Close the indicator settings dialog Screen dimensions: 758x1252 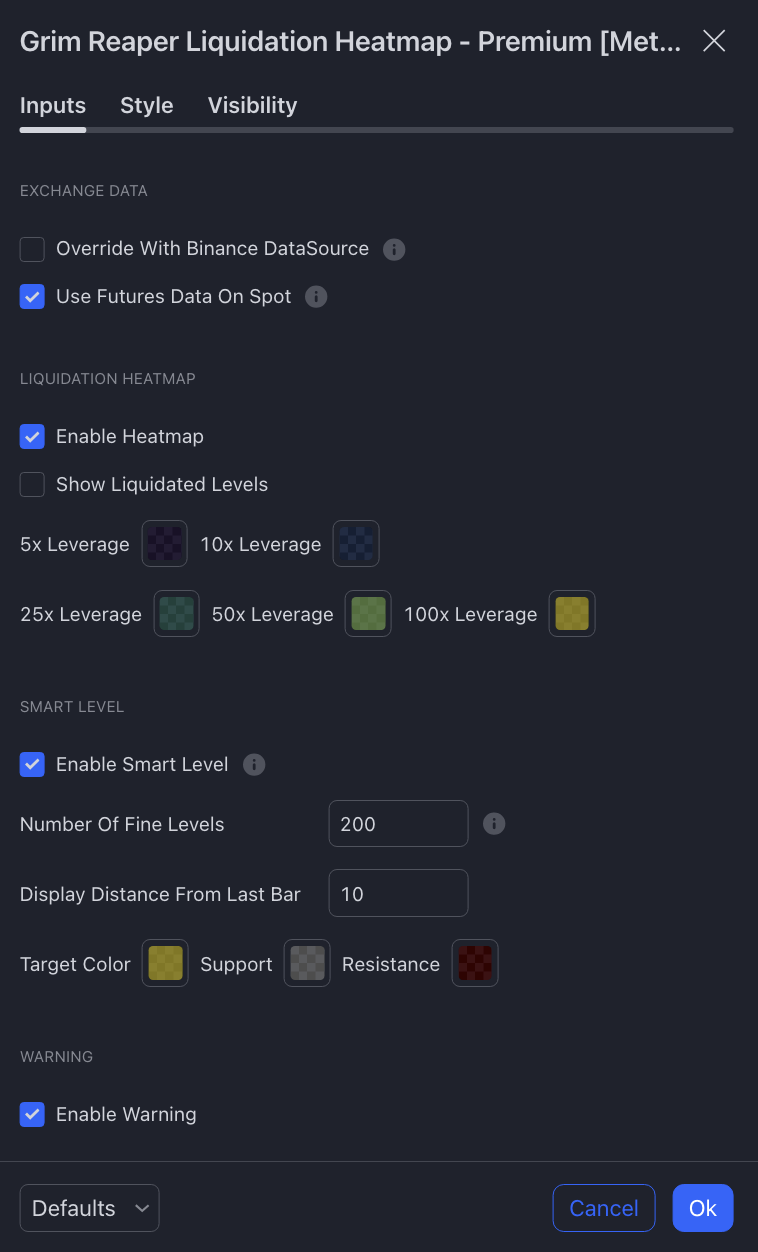point(714,41)
